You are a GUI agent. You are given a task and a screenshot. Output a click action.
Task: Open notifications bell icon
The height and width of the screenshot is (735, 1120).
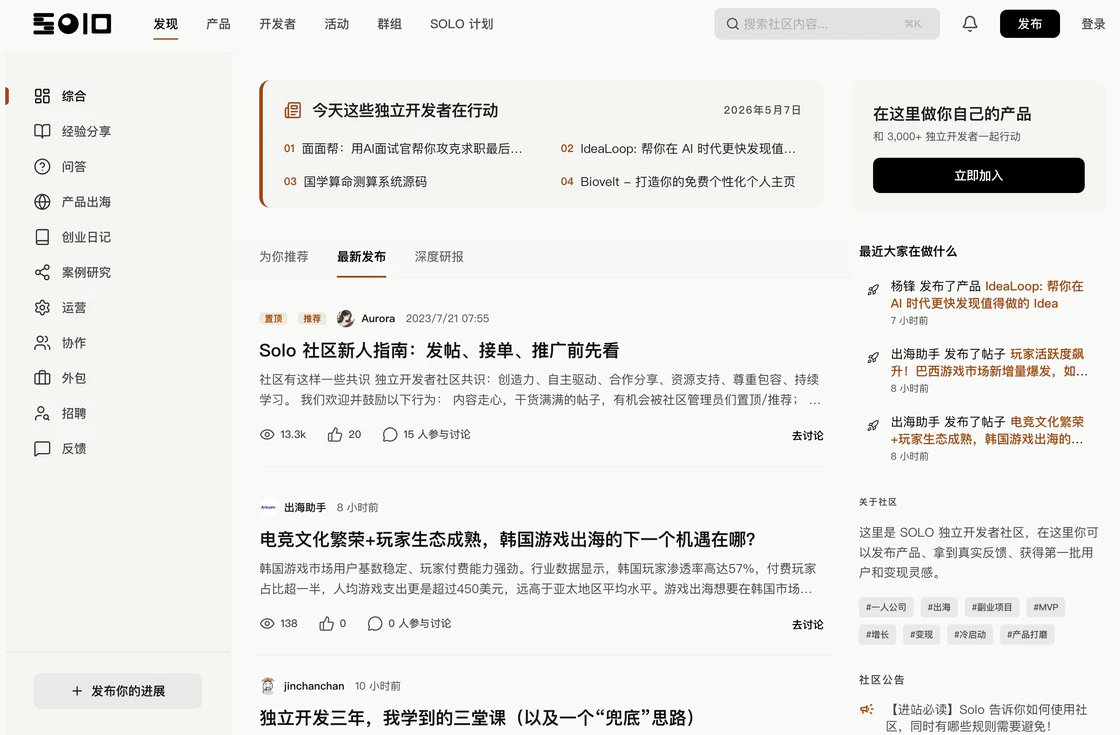click(x=969, y=24)
